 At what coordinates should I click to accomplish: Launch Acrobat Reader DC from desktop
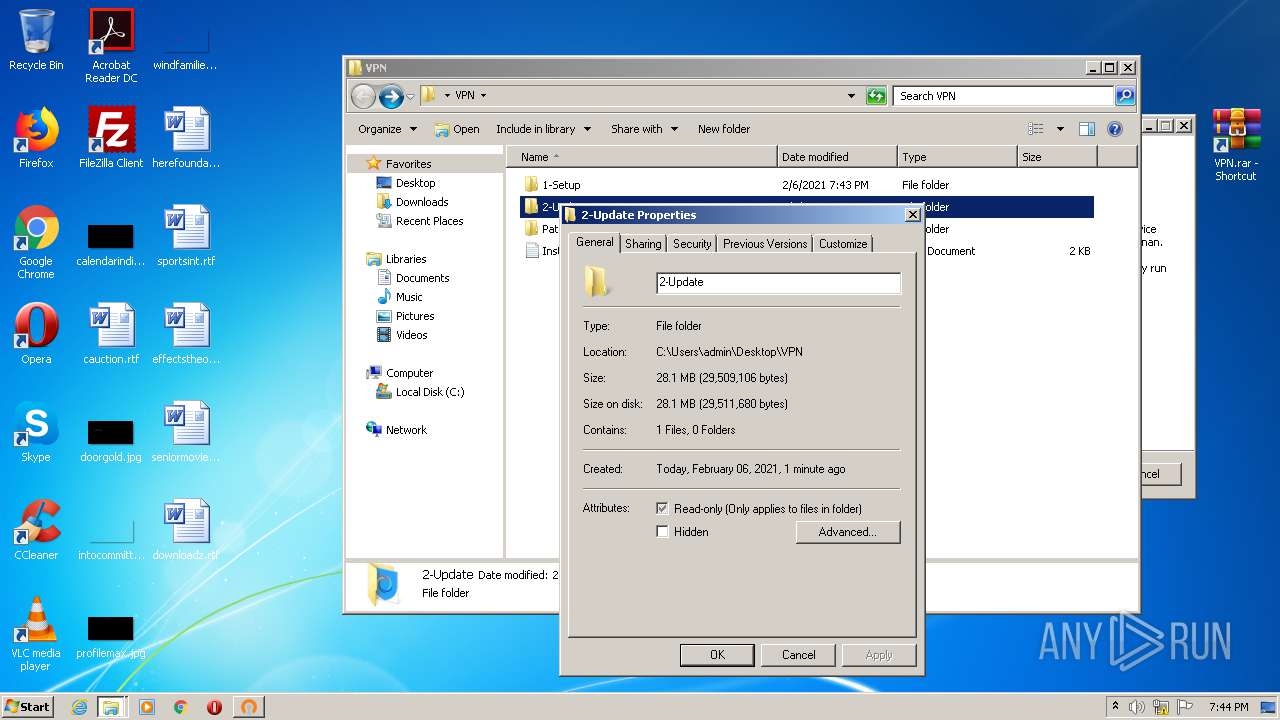(111, 46)
